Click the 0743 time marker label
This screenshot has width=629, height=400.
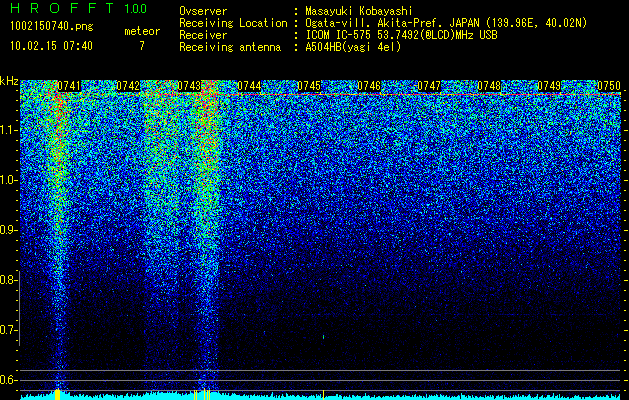[x=189, y=86]
